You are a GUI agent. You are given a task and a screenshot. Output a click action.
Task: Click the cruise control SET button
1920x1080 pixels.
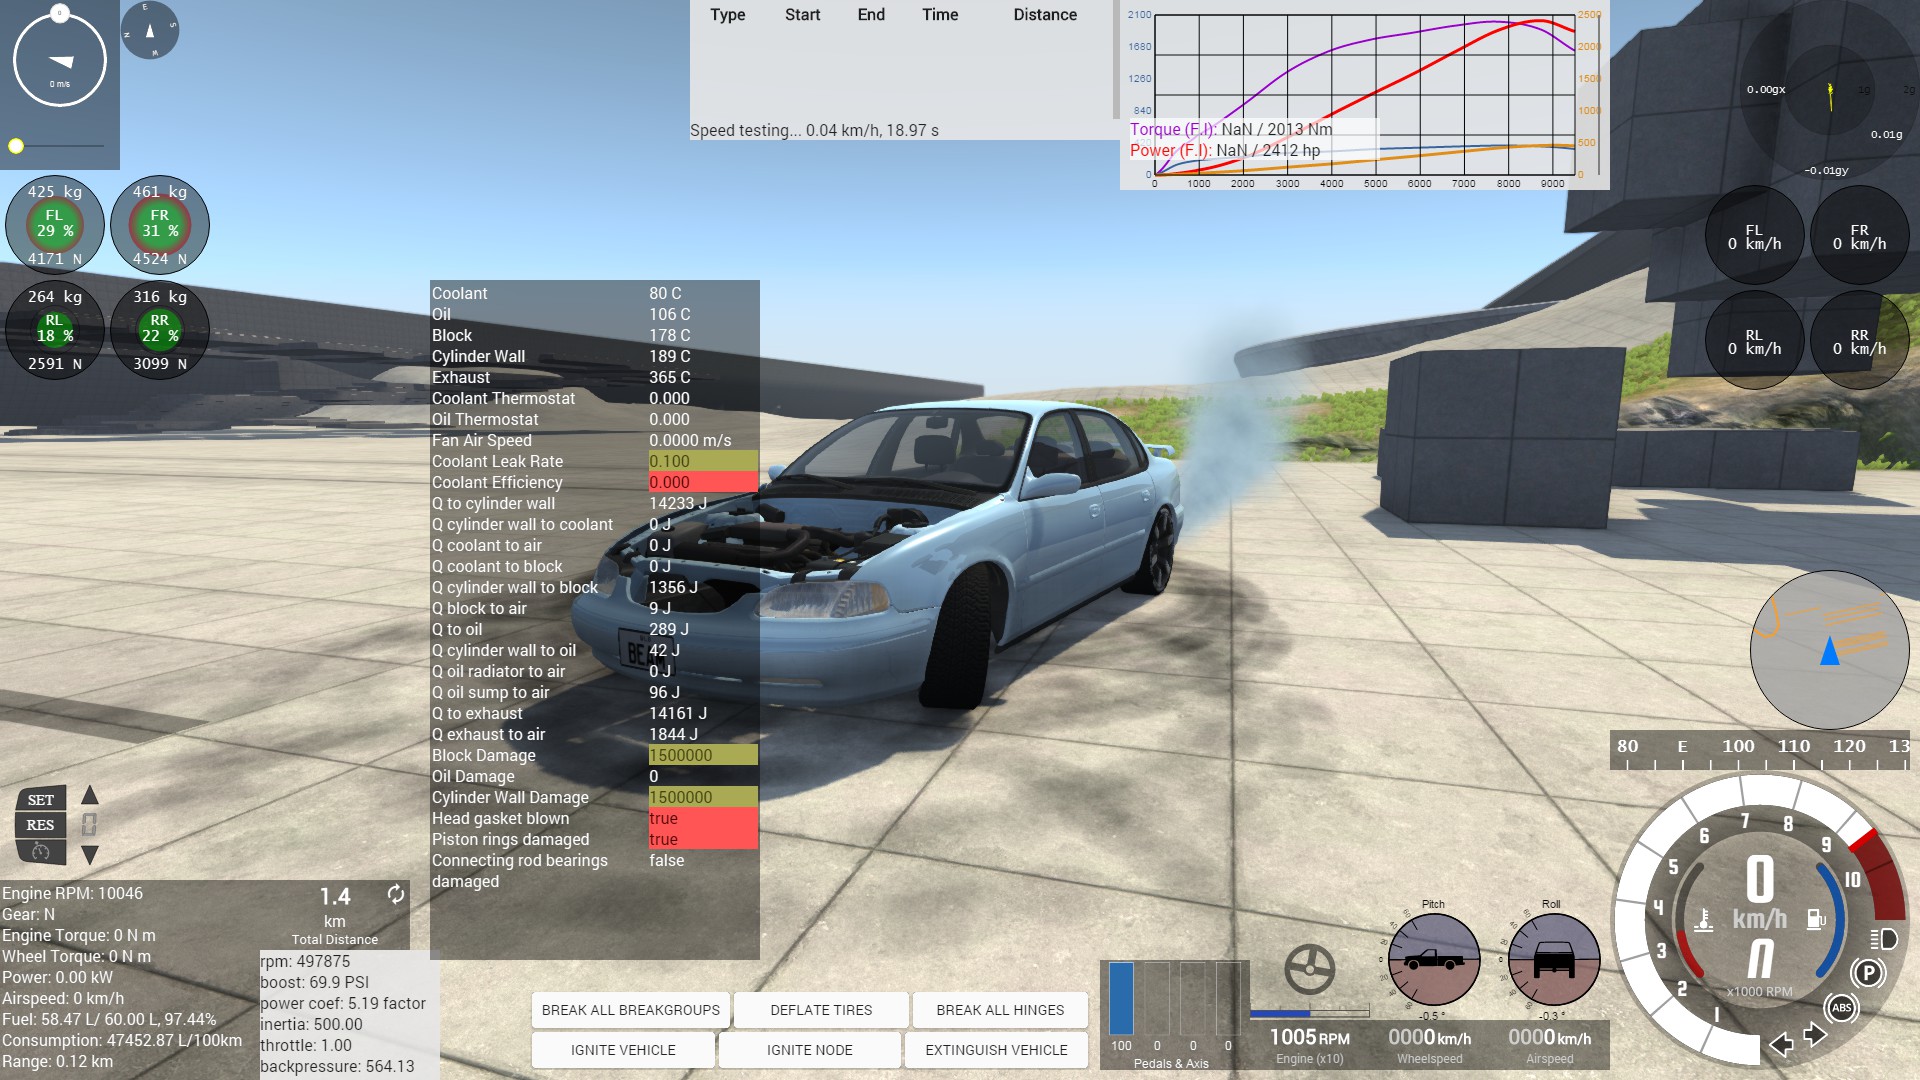40,800
